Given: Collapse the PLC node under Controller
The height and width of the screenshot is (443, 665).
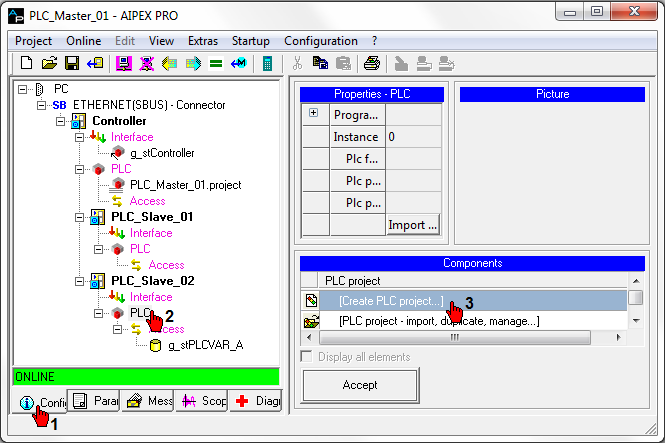Looking at the screenshot, I should click(x=79, y=169).
